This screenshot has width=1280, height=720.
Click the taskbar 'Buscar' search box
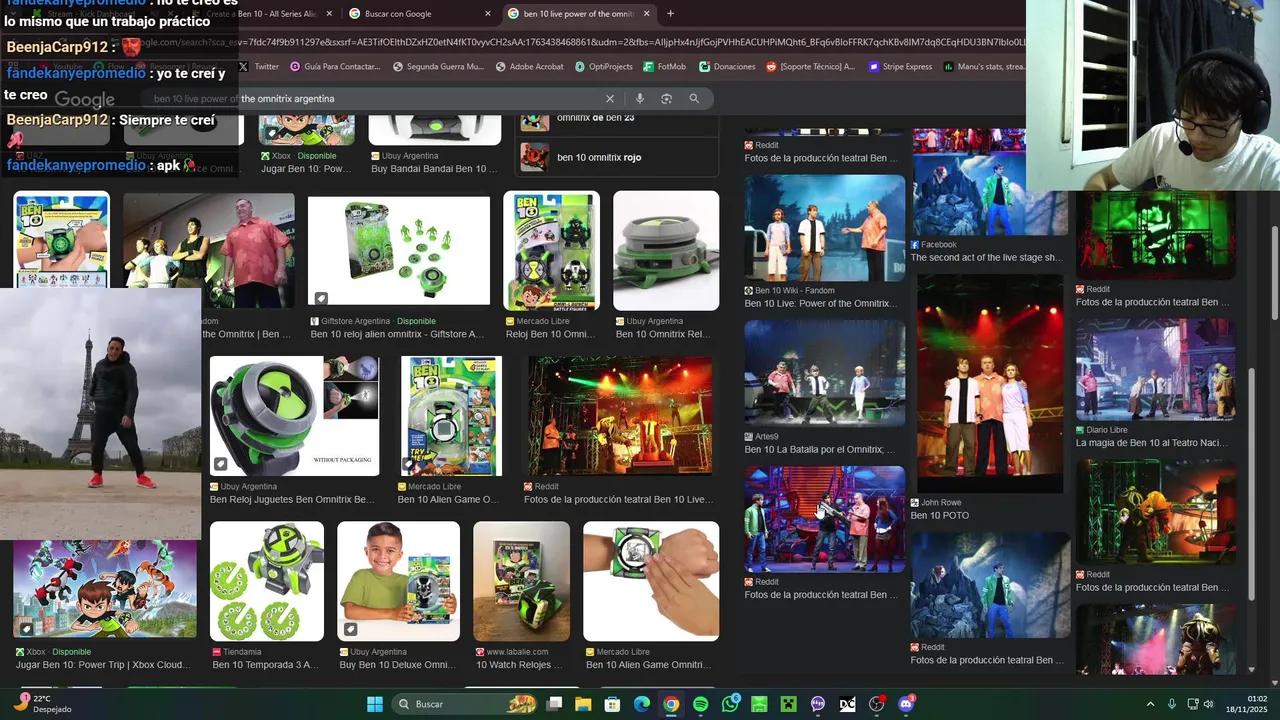(x=467, y=704)
